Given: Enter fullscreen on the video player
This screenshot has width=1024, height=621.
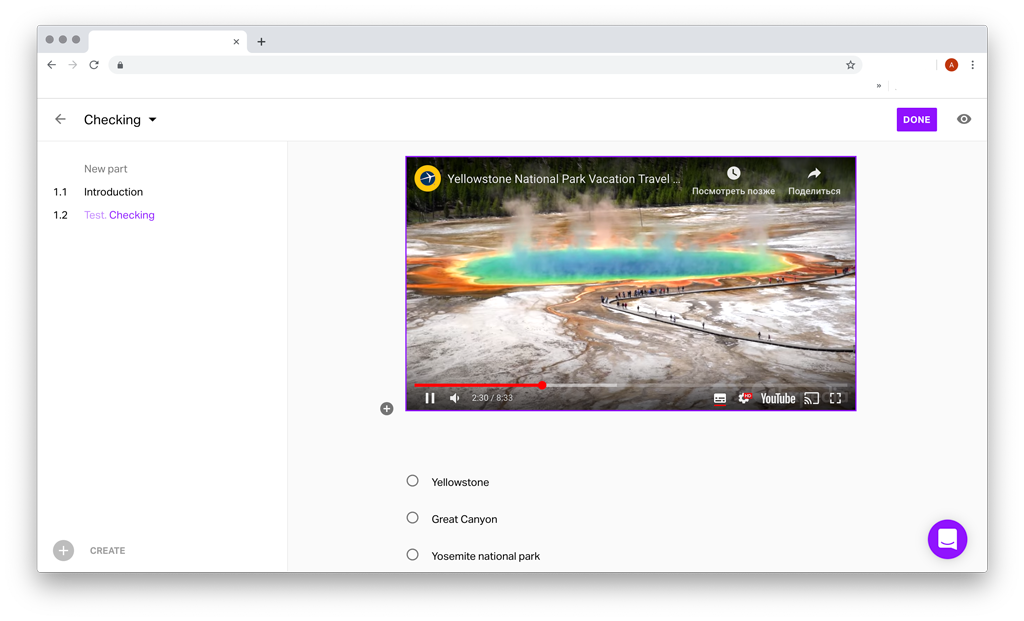Looking at the screenshot, I should click(835, 398).
